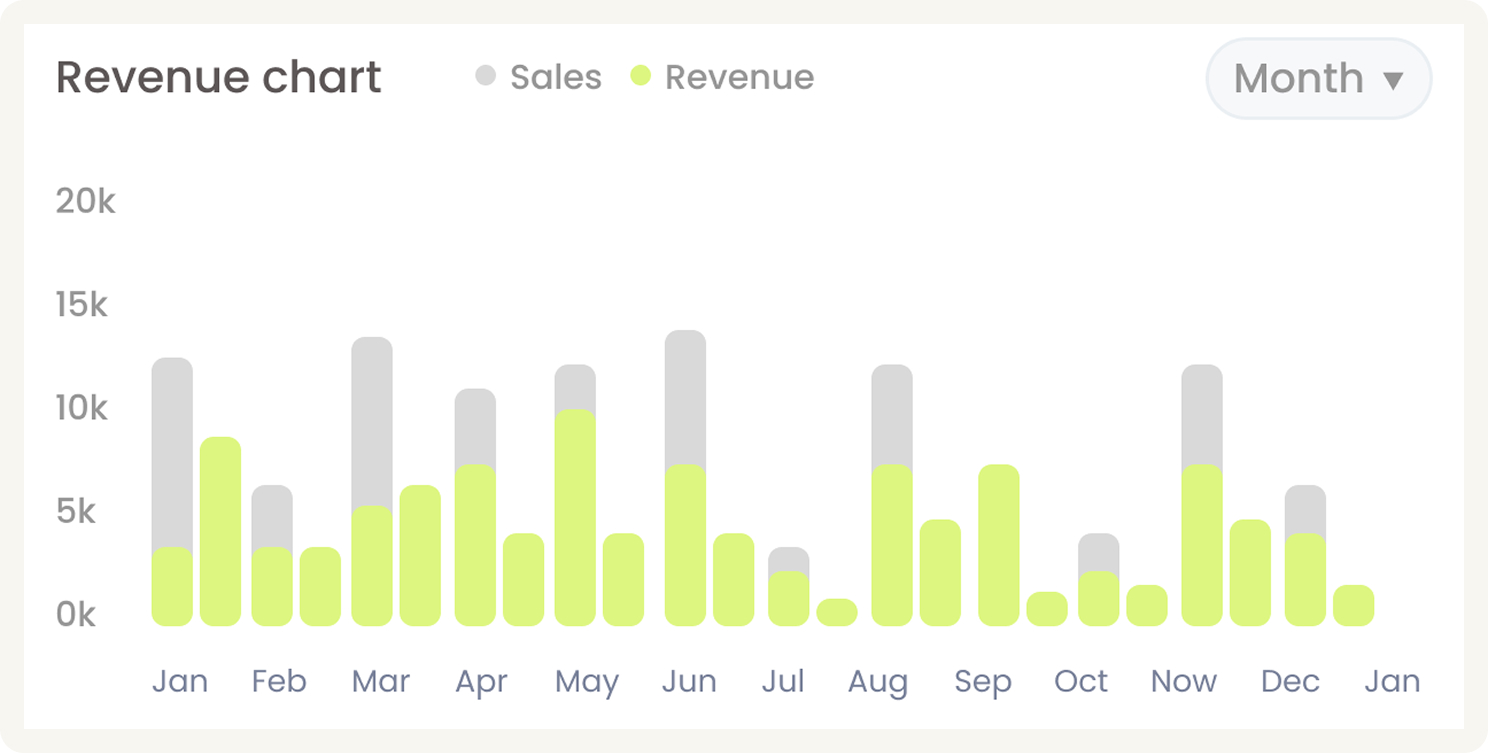Open the Month dropdown selector
Image resolution: width=1488 pixels, height=753 pixels.
click(1318, 78)
